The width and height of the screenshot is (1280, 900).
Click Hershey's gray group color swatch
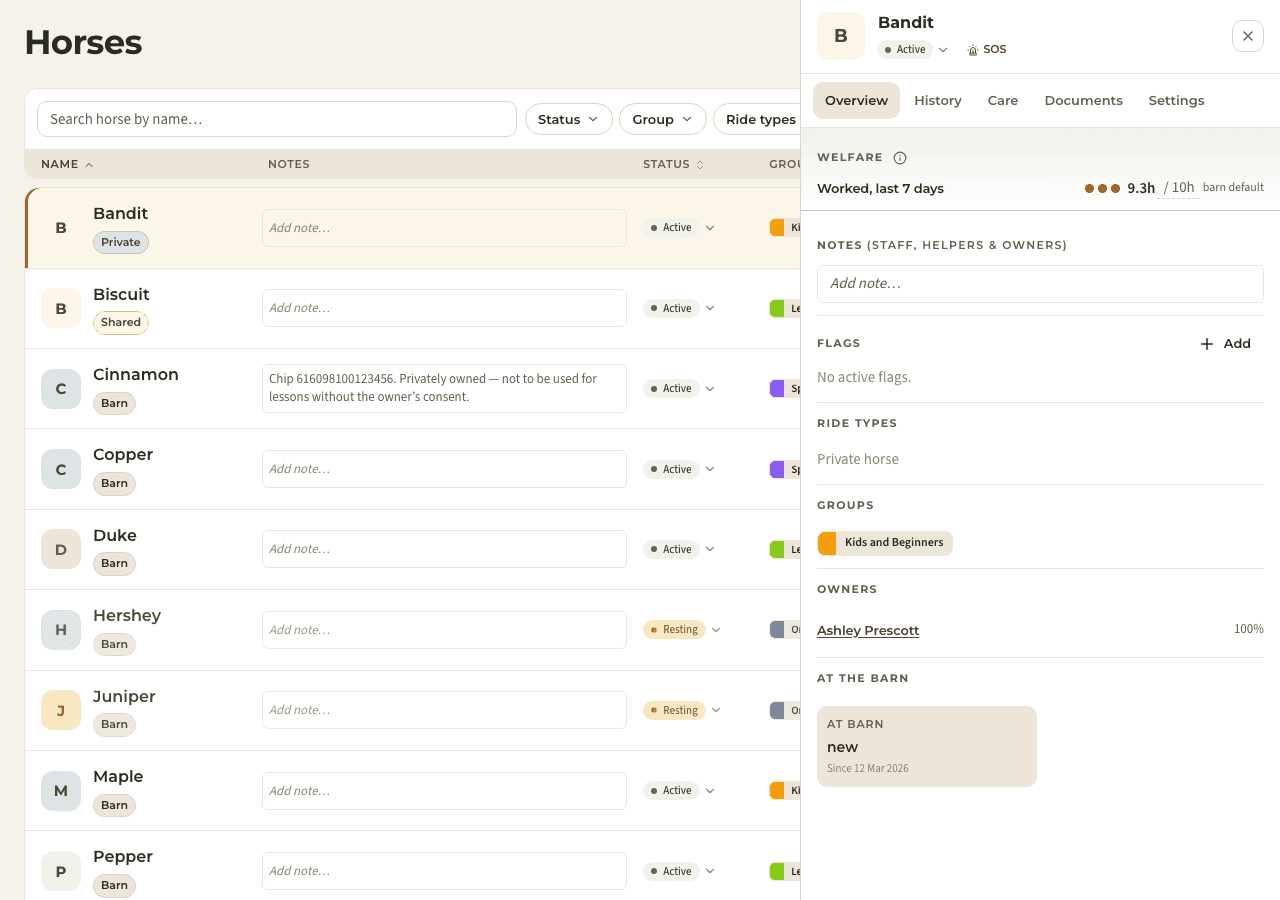[777, 629]
